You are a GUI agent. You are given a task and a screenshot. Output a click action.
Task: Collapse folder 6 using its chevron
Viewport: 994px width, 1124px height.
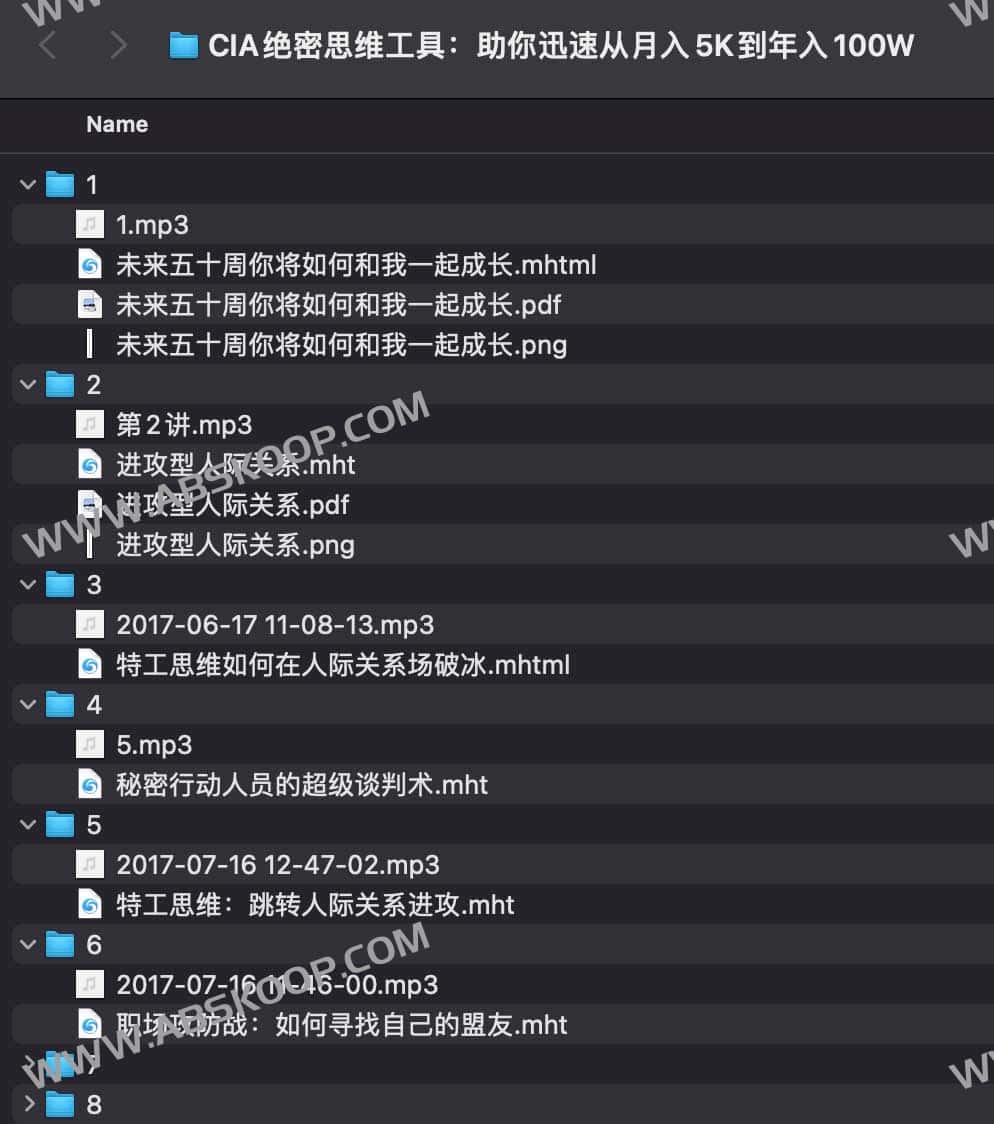tap(28, 944)
